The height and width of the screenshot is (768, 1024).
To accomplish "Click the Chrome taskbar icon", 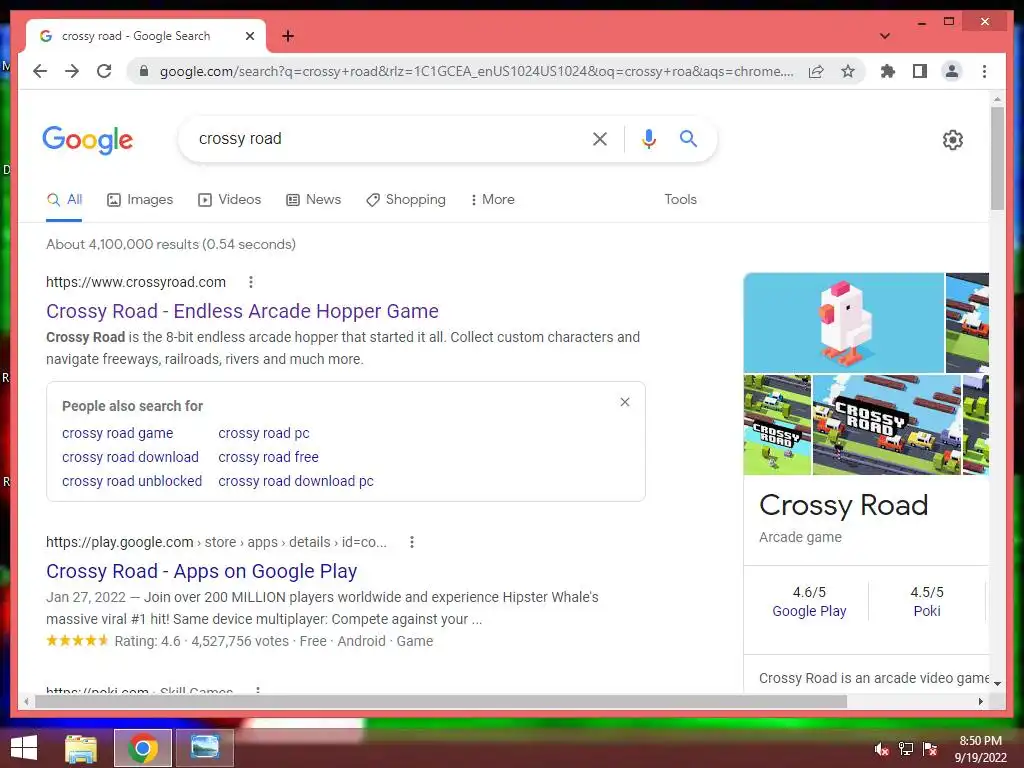I will [143, 748].
